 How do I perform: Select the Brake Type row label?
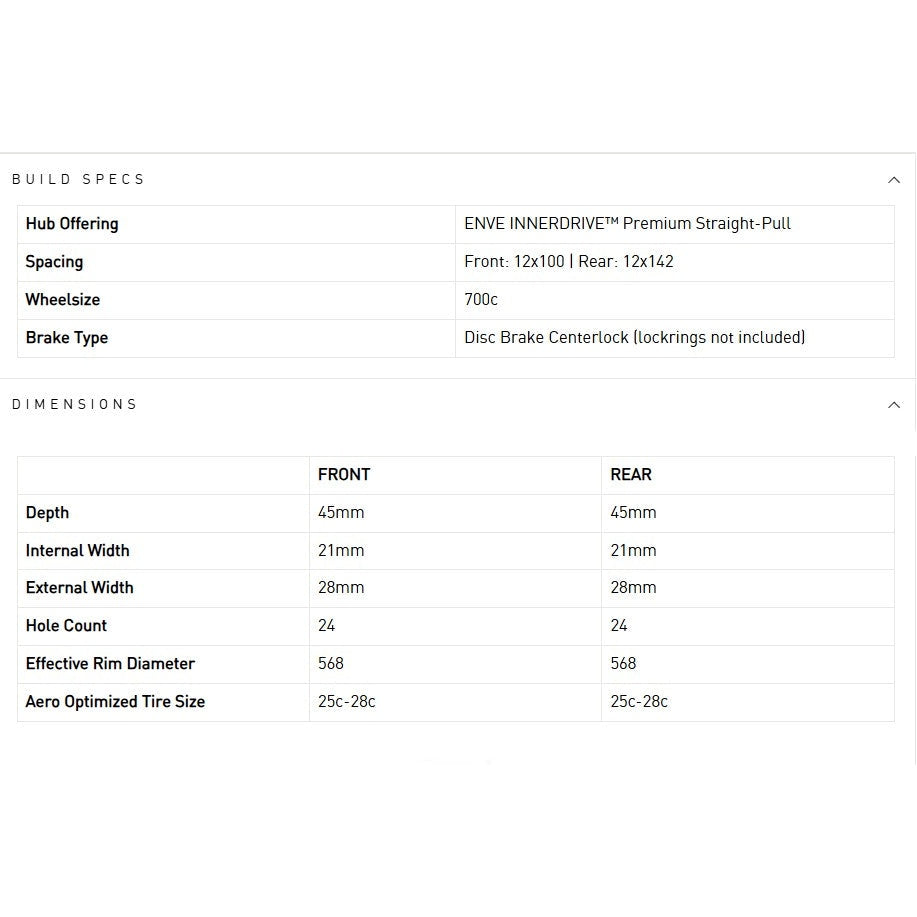(x=67, y=338)
